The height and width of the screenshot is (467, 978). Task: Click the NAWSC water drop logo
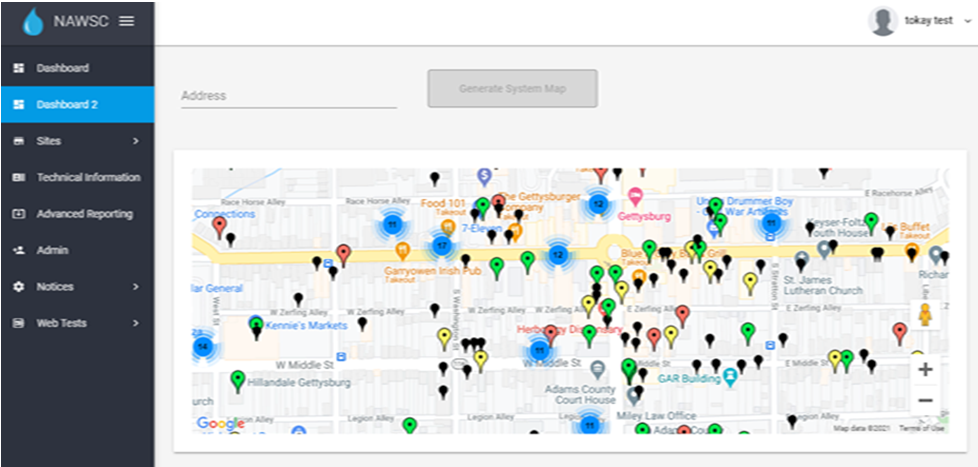point(33,22)
